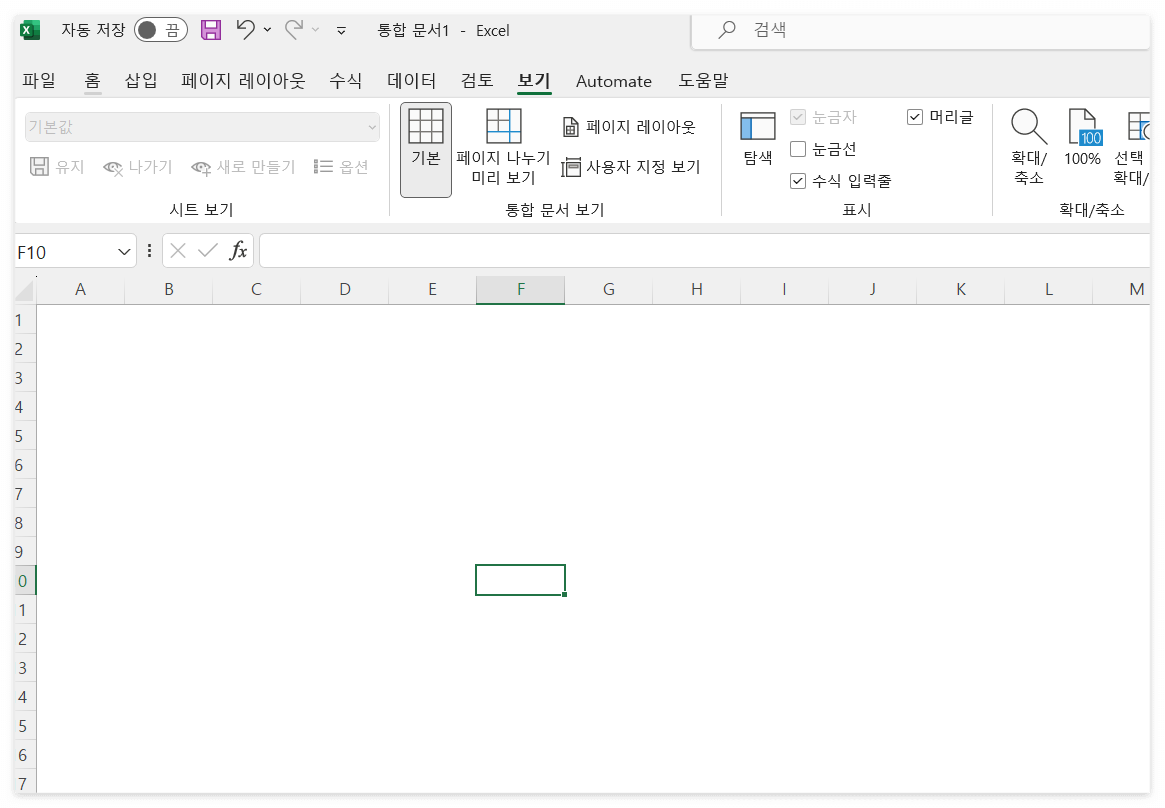Click the fx insert function icon

click(238, 251)
